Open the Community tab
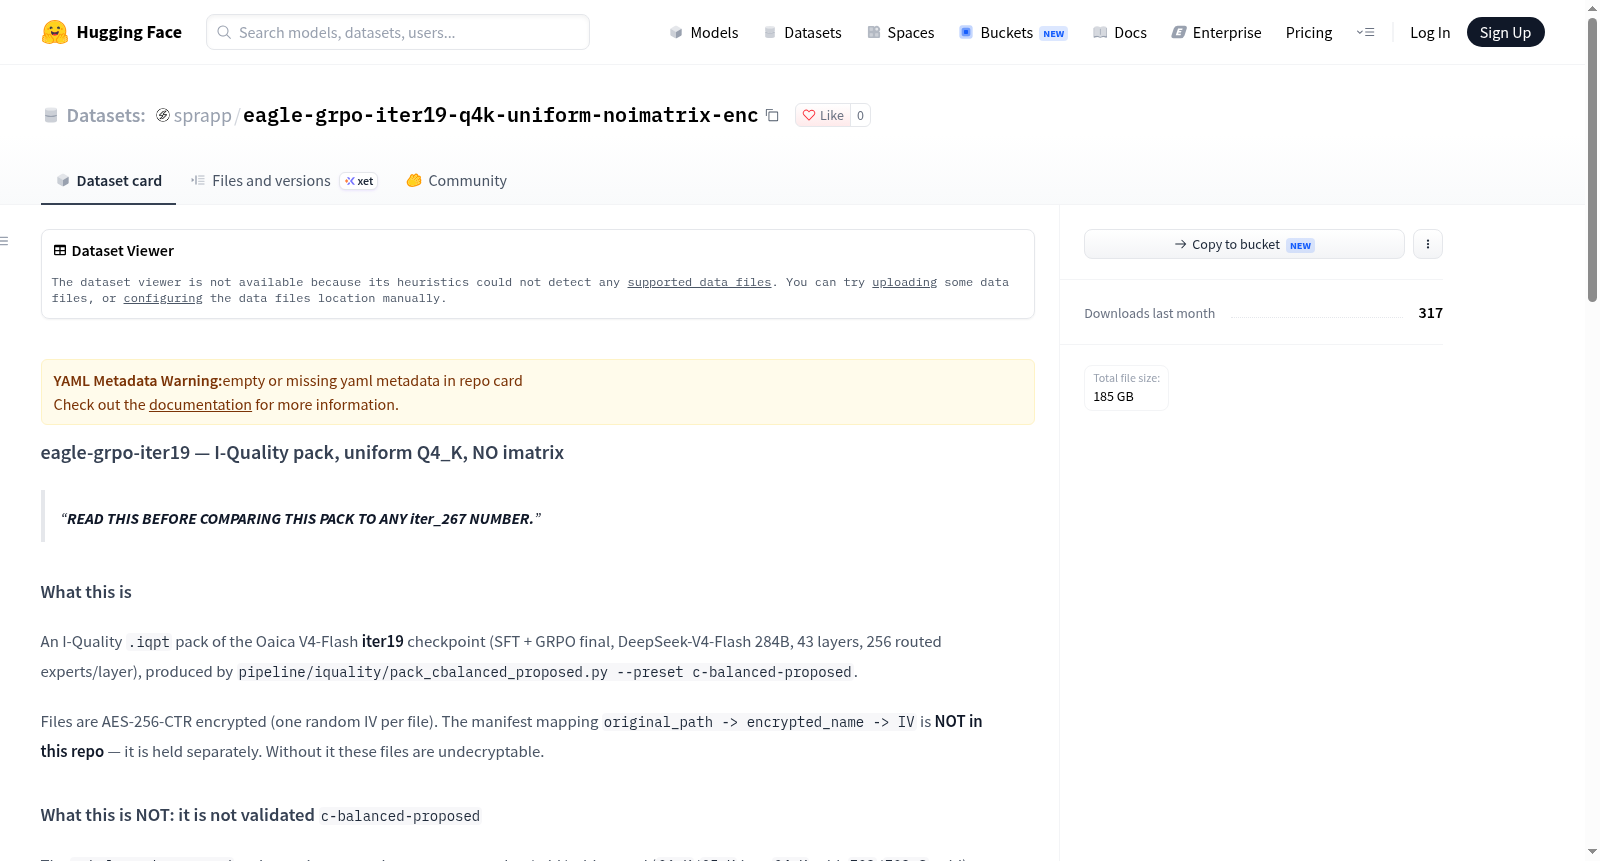1600x861 pixels. 457,181
